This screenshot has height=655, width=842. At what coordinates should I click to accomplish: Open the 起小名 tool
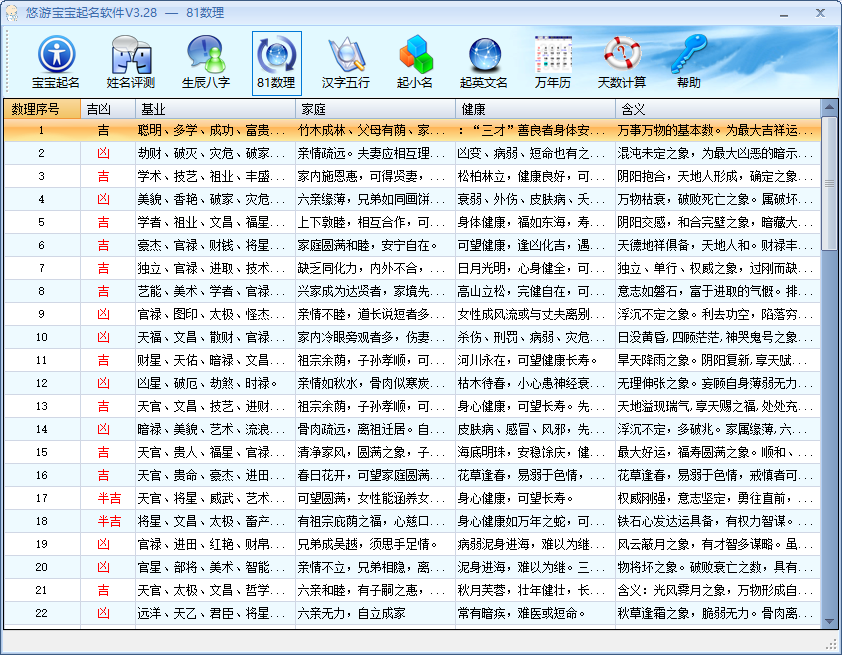pyautogui.click(x=415, y=62)
